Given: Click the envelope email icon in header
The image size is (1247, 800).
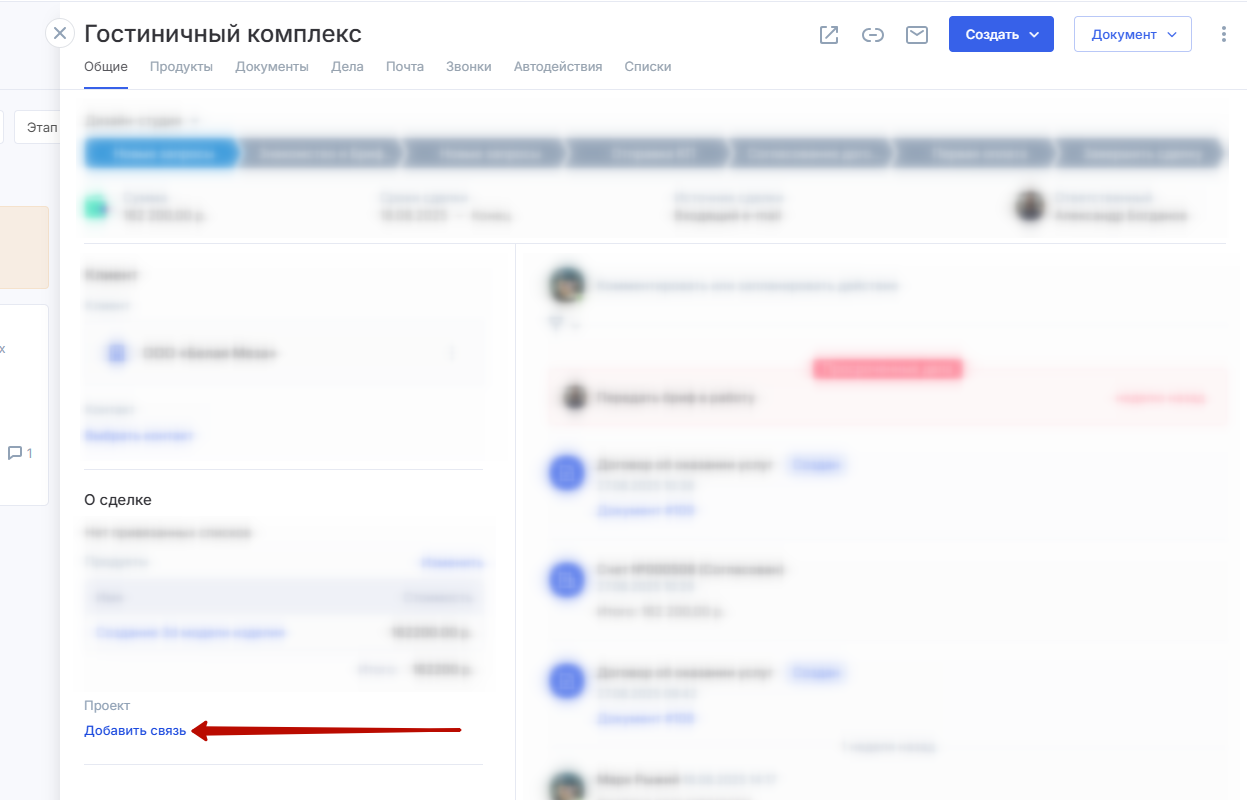Looking at the screenshot, I should pyautogui.click(x=916, y=35).
